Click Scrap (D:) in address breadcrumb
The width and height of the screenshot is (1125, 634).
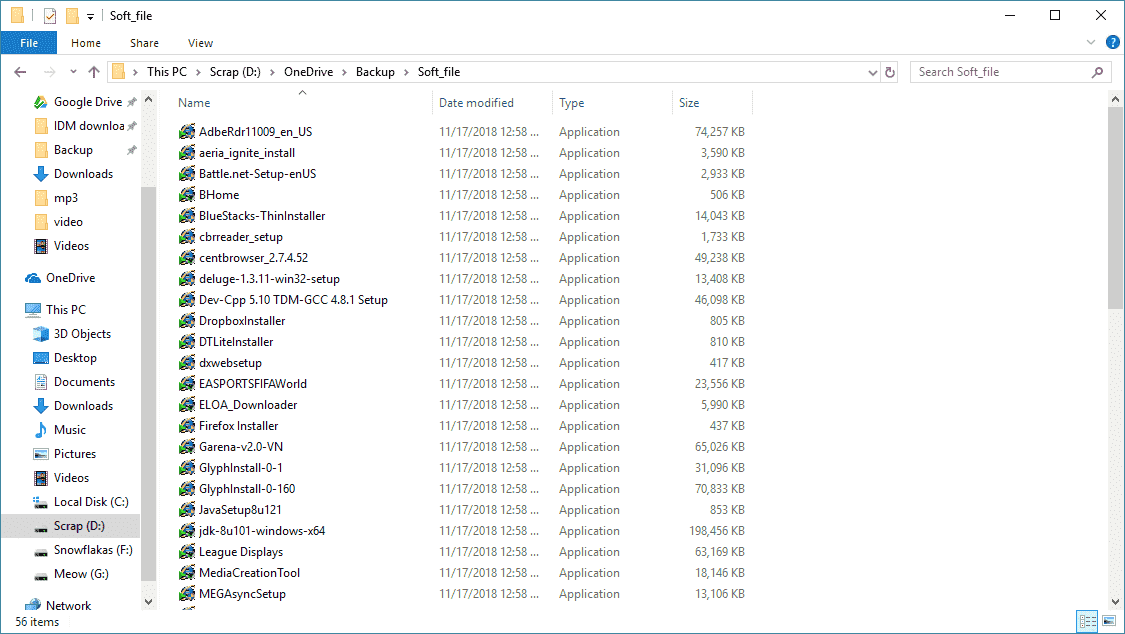(235, 72)
